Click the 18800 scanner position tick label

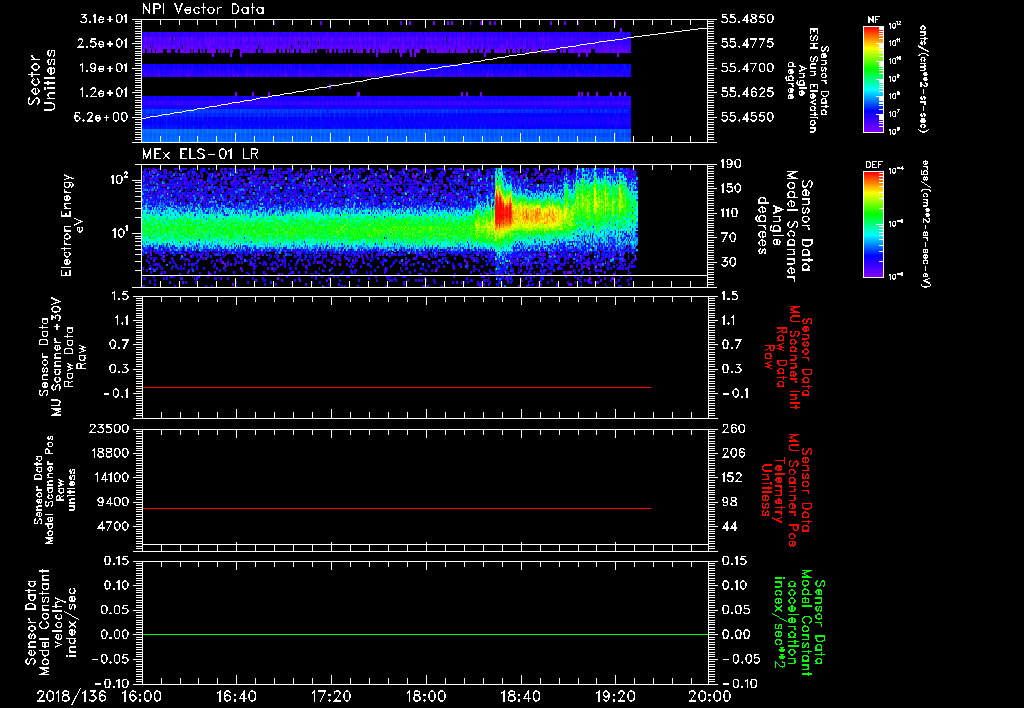coord(108,453)
